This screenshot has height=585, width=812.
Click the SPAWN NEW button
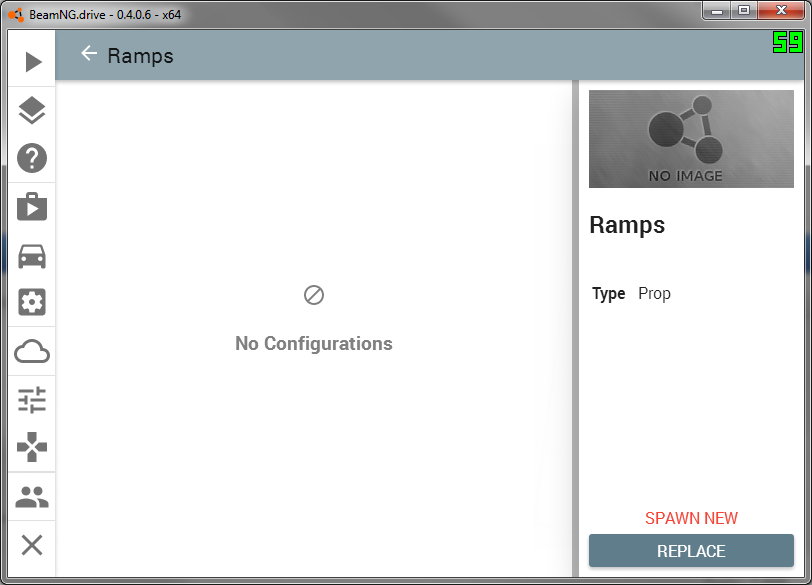(x=691, y=518)
